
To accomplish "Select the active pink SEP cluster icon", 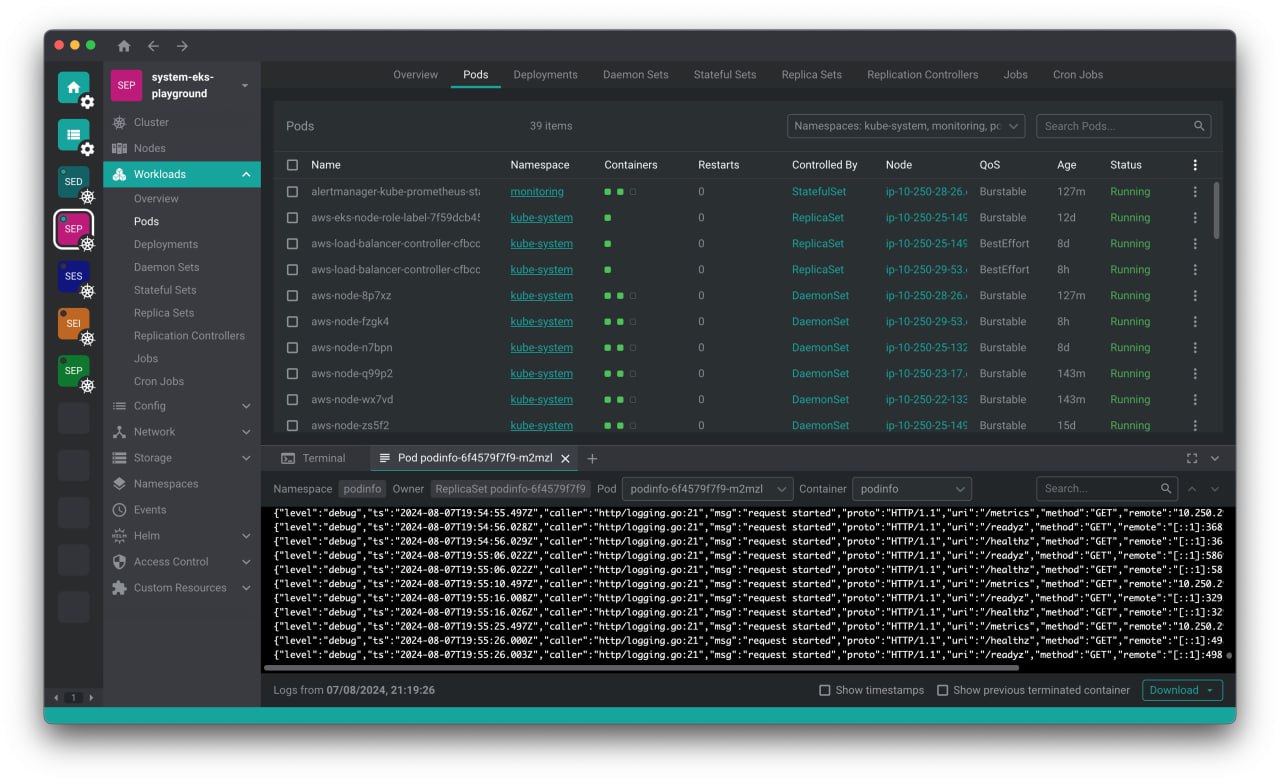I will click(73, 229).
